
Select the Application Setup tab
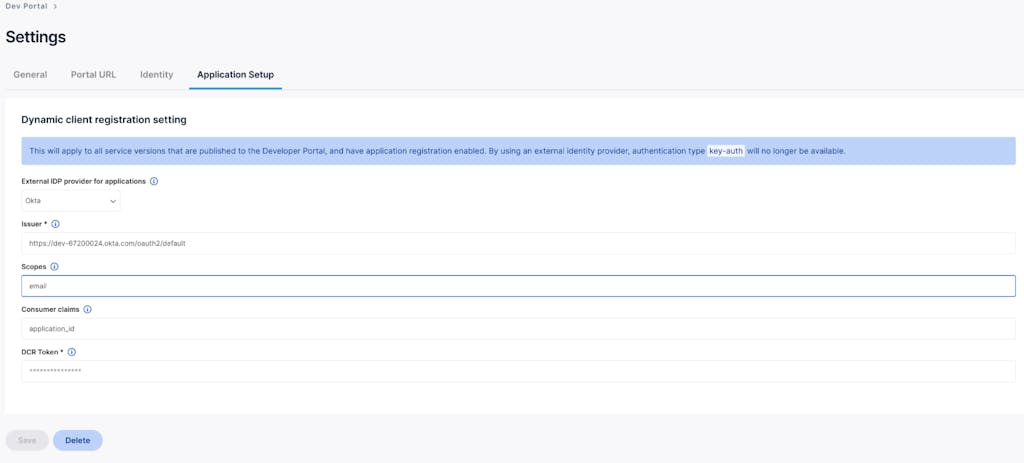click(x=235, y=75)
